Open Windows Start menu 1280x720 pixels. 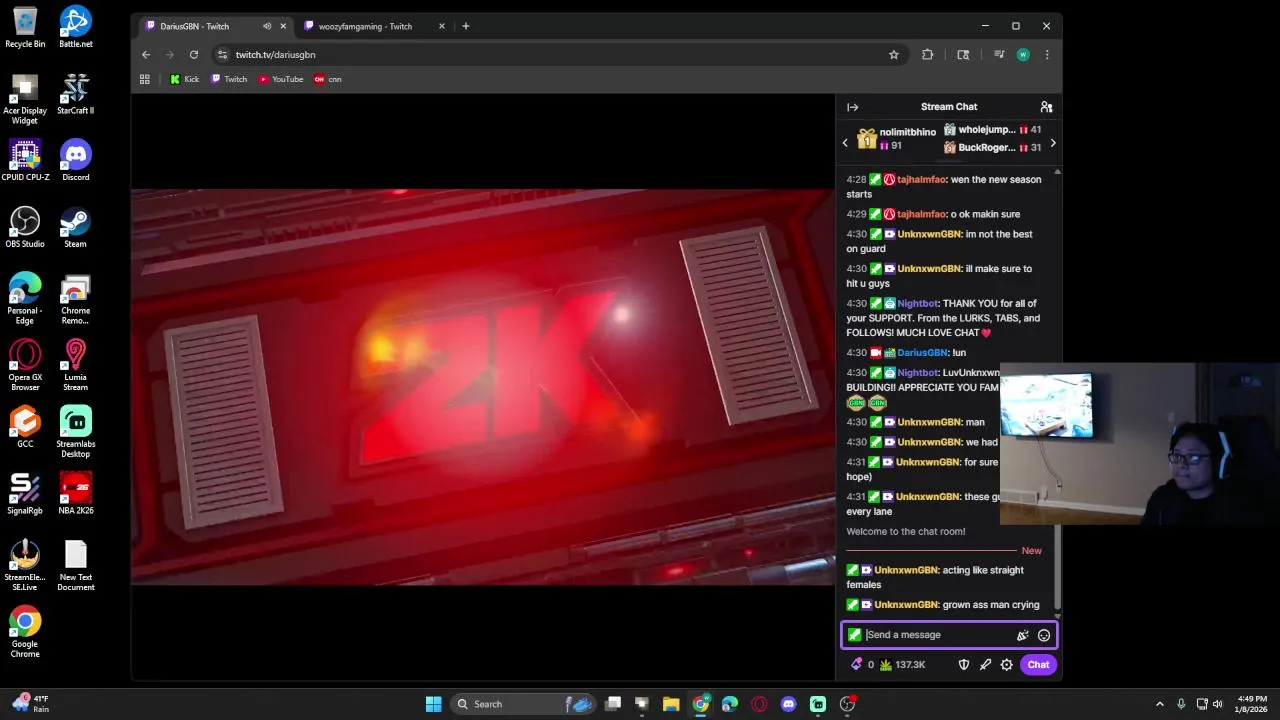point(433,704)
